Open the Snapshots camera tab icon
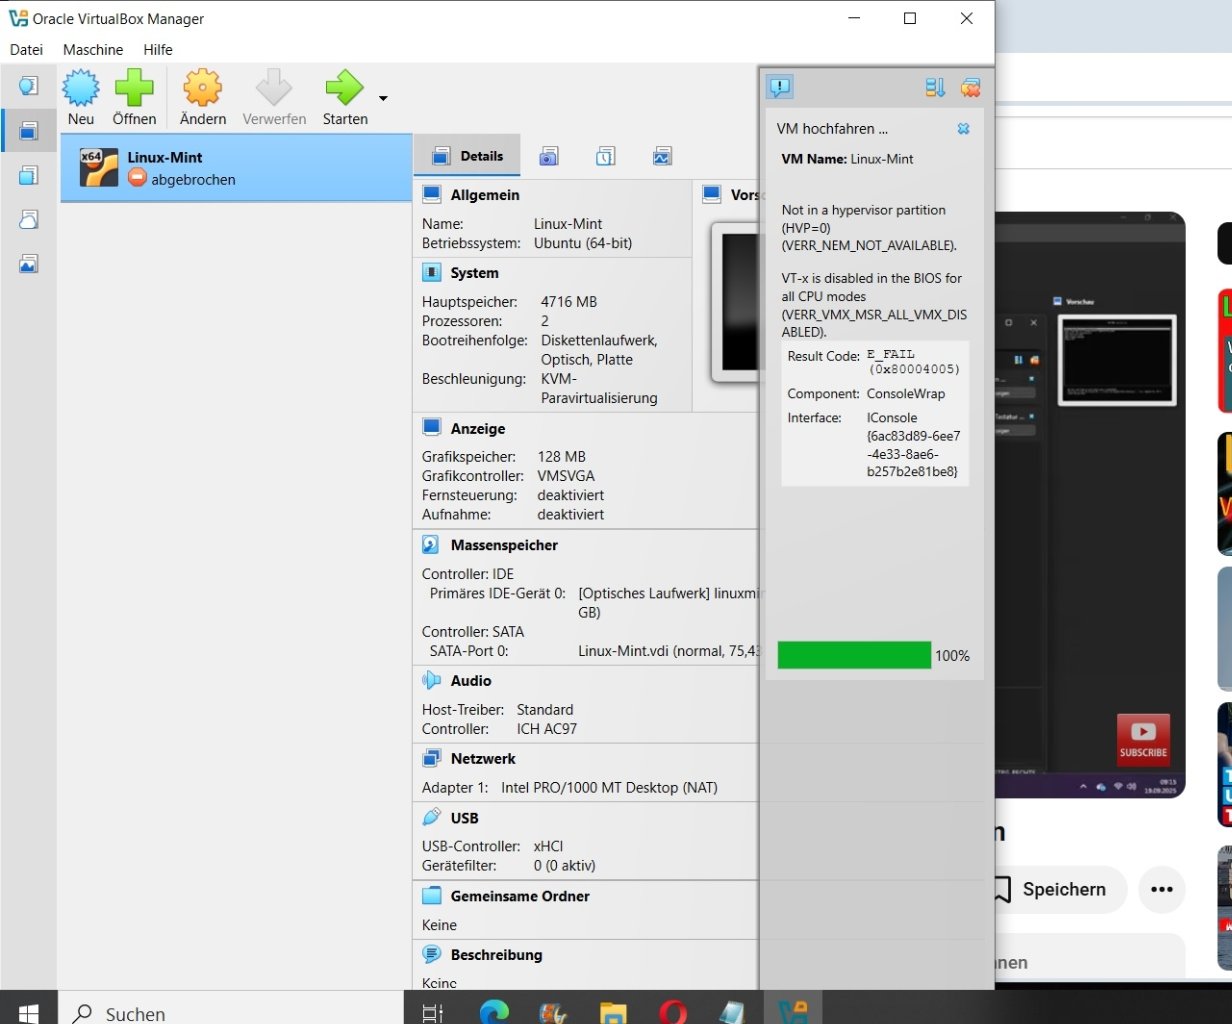This screenshot has width=1232, height=1024. pos(548,156)
